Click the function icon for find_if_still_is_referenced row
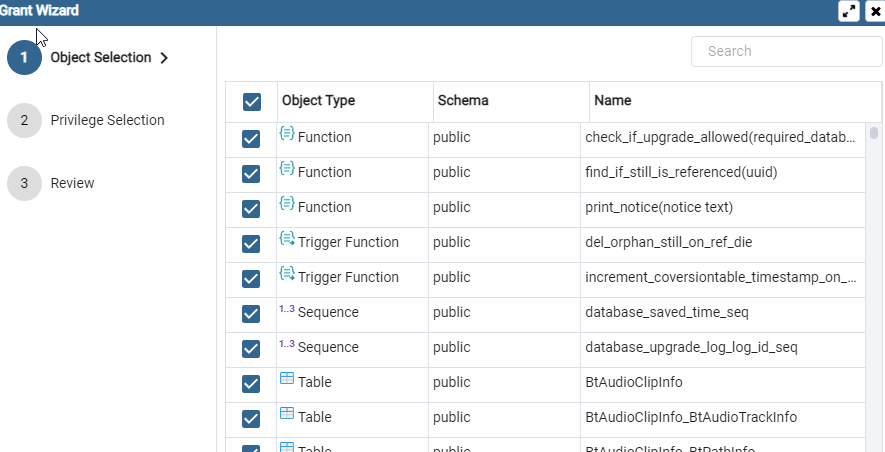 287,169
